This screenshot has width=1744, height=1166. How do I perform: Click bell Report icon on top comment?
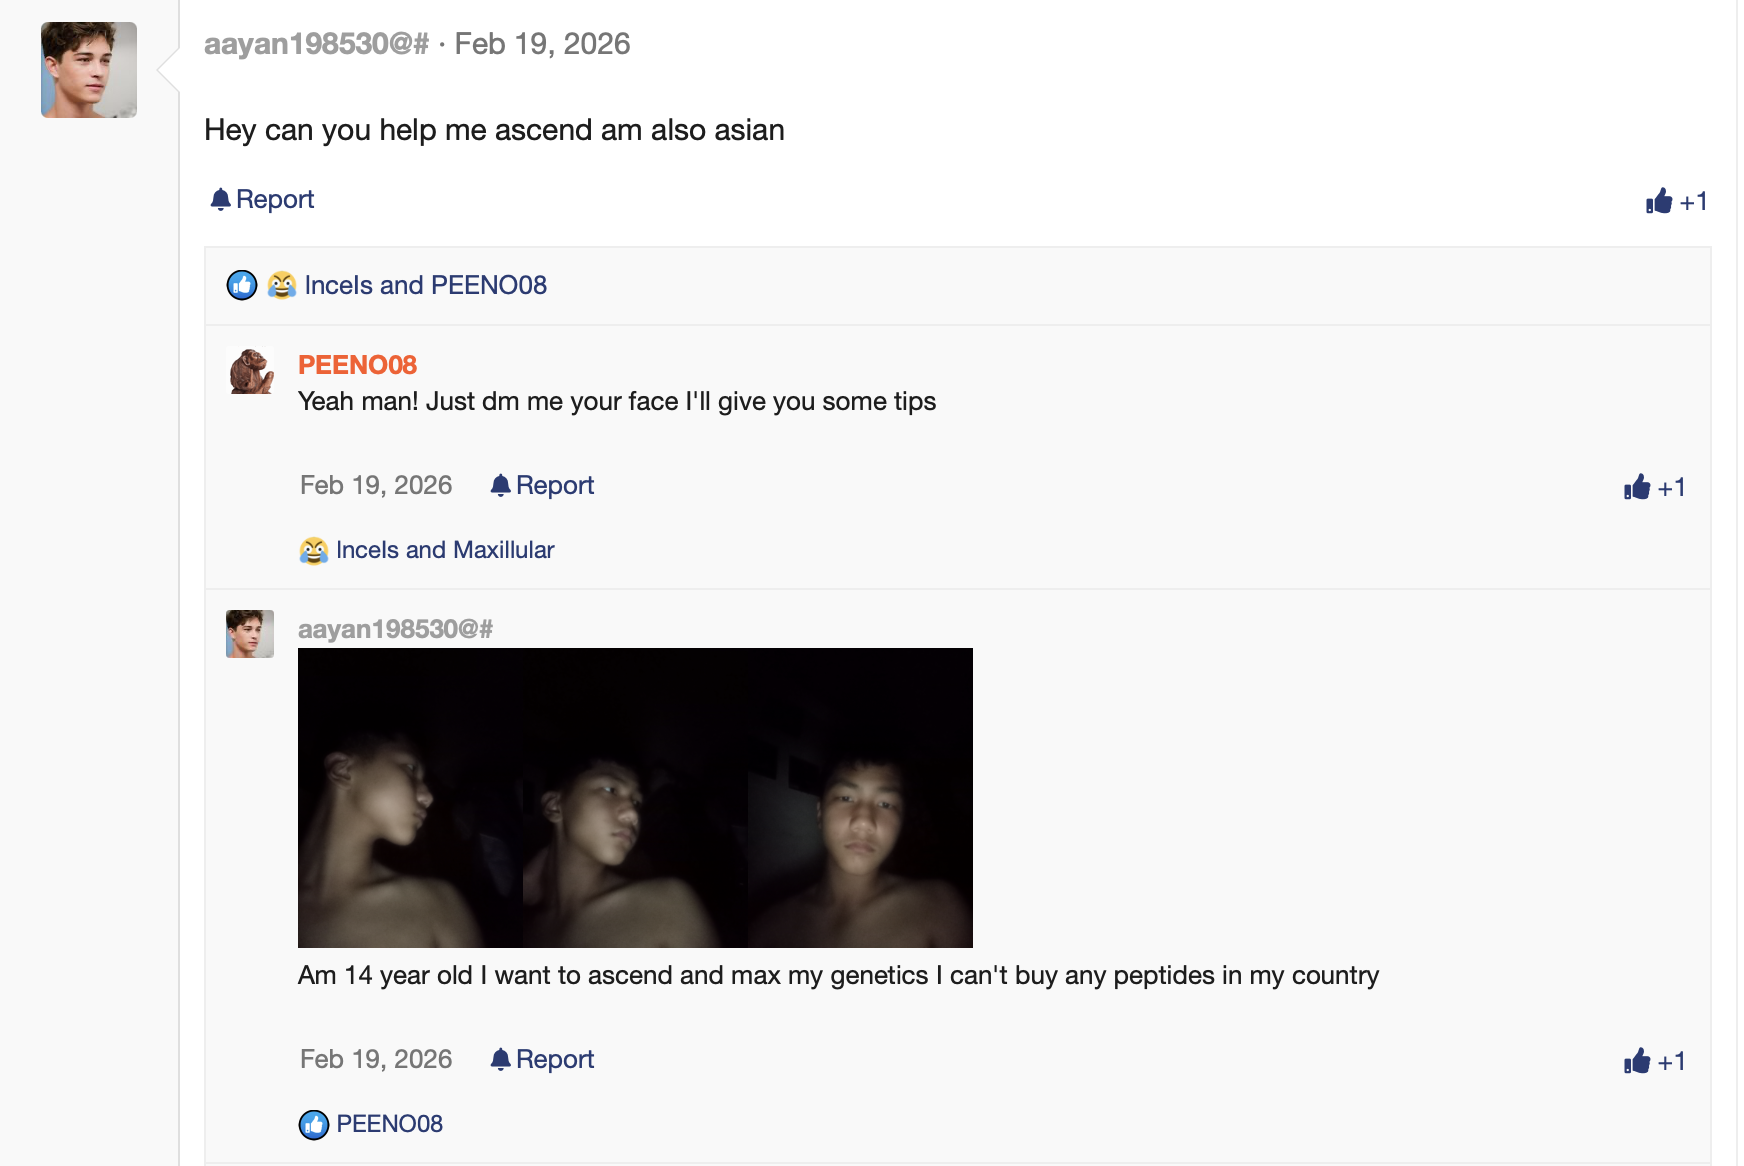tap(221, 199)
